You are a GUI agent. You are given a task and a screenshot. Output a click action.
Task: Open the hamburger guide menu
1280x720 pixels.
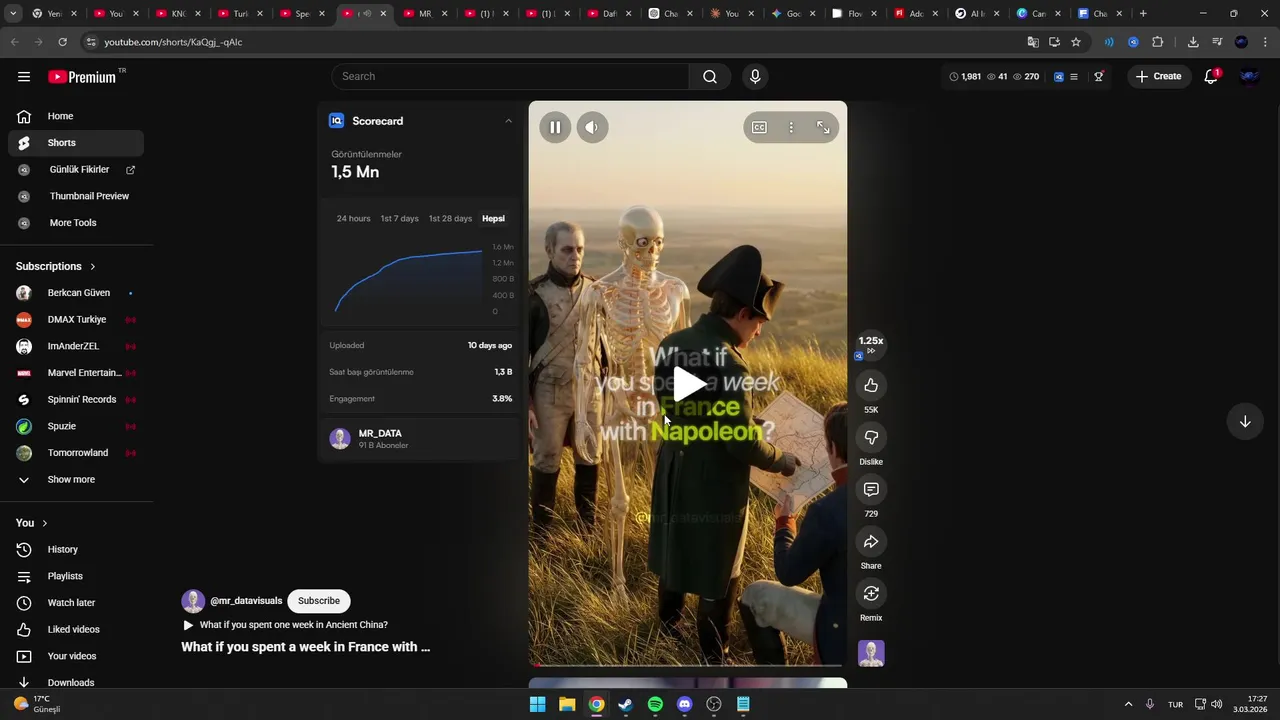pos(24,76)
